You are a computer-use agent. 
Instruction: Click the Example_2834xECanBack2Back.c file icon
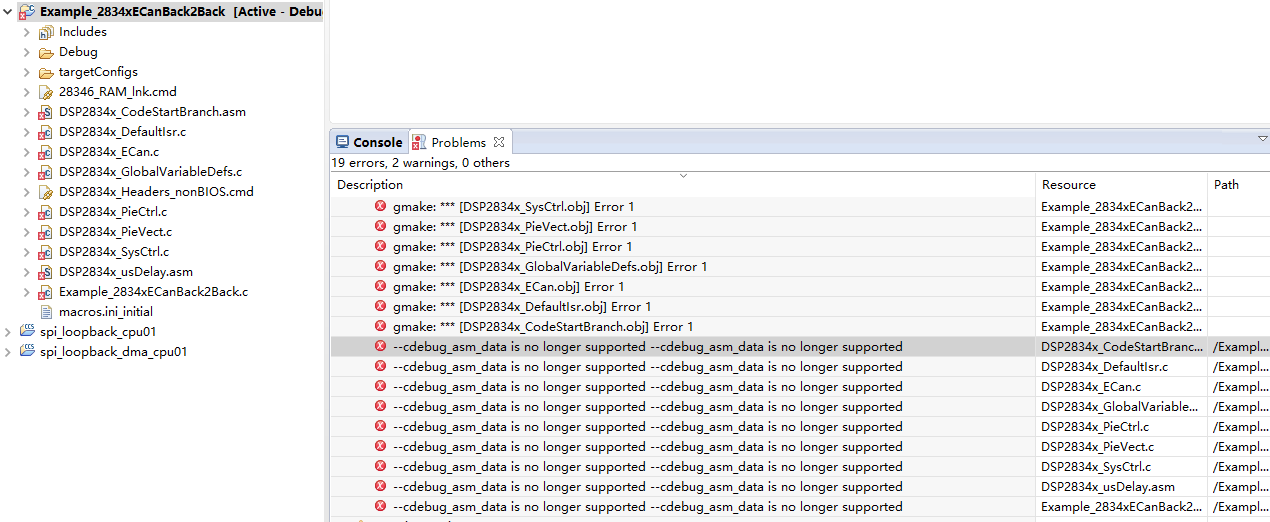click(x=45, y=292)
